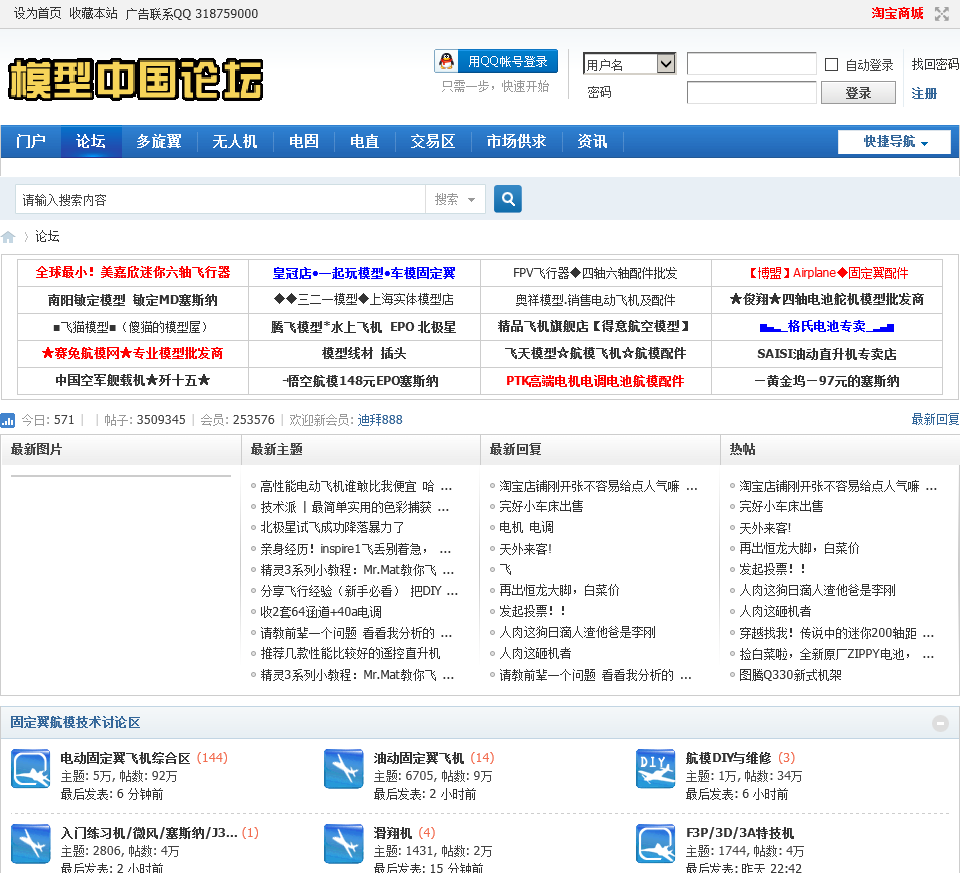
Task: Click the 用QQ帐号登录 button
Action: [x=496, y=61]
